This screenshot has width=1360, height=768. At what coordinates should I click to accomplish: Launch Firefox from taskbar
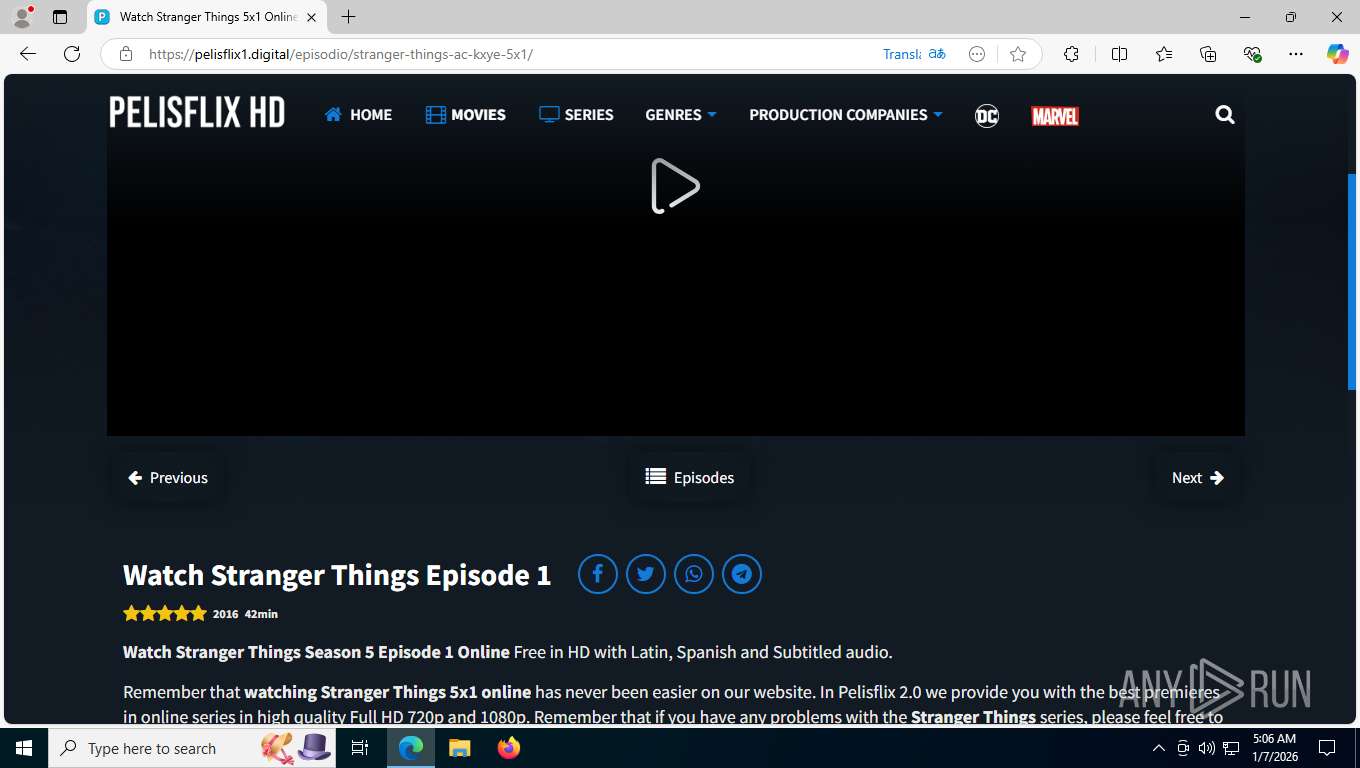tap(508, 748)
